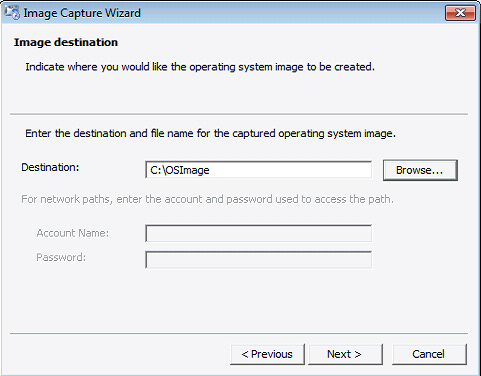Click the 'Enter the destination and file name' instruction
The height and width of the screenshot is (376, 481).
click(211, 134)
